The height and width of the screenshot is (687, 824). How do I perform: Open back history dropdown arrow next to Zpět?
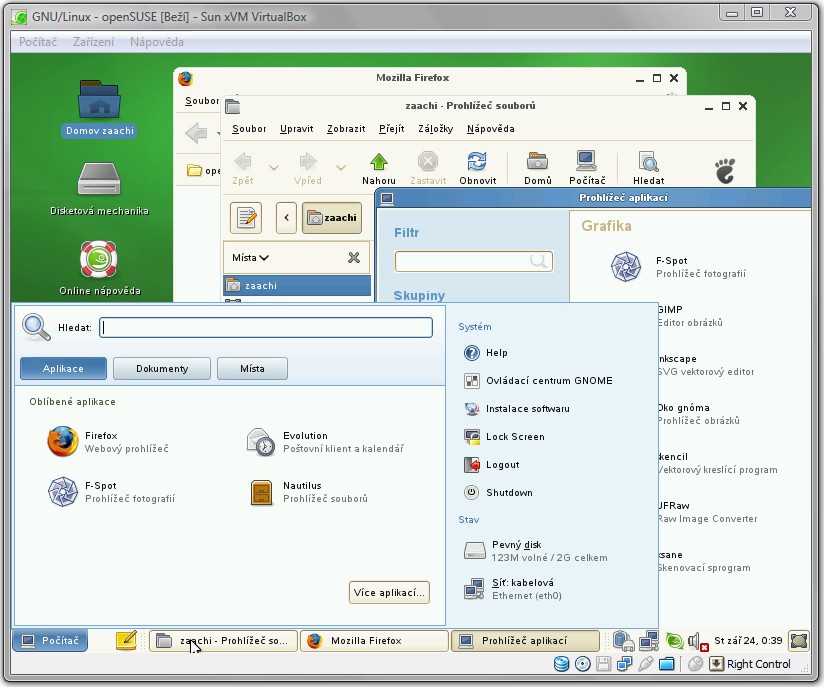click(x=274, y=168)
